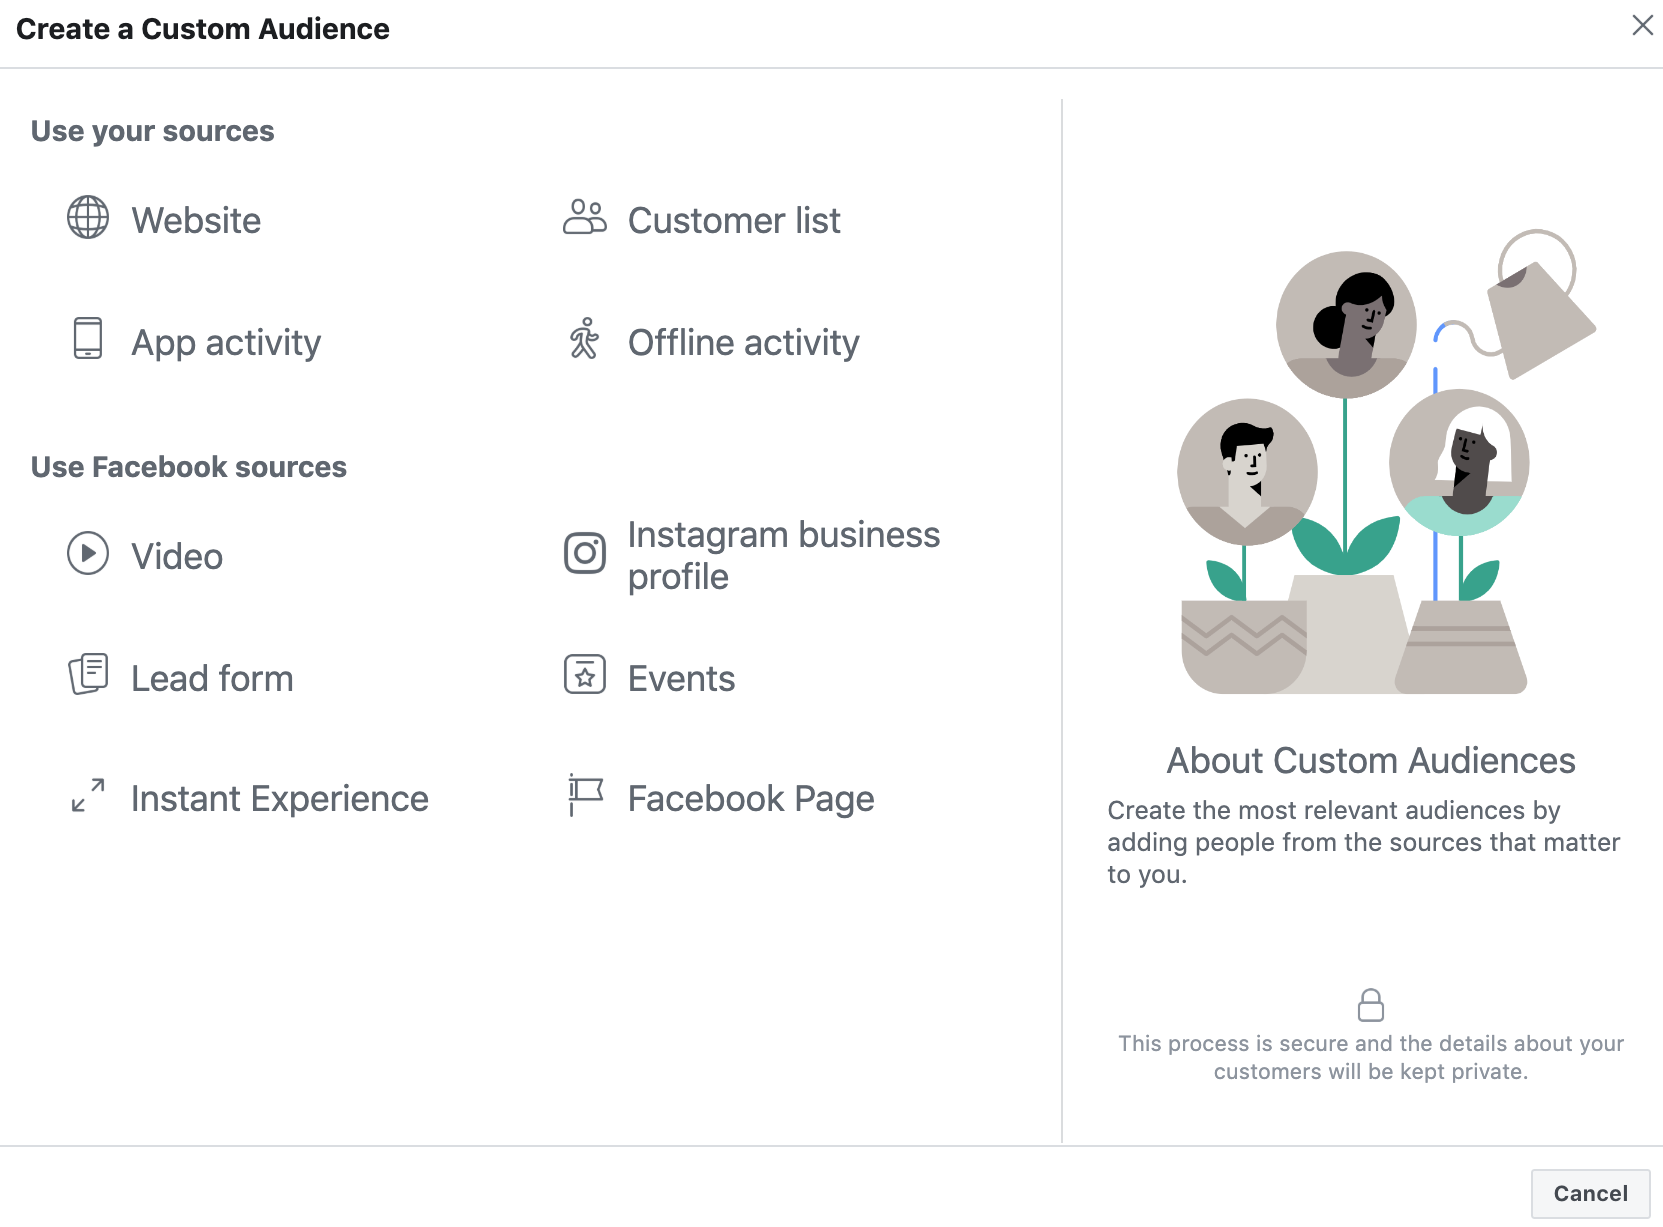Viewport: 1663px width, 1227px height.
Task: Choose Website as the audience source
Action: [x=196, y=219]
